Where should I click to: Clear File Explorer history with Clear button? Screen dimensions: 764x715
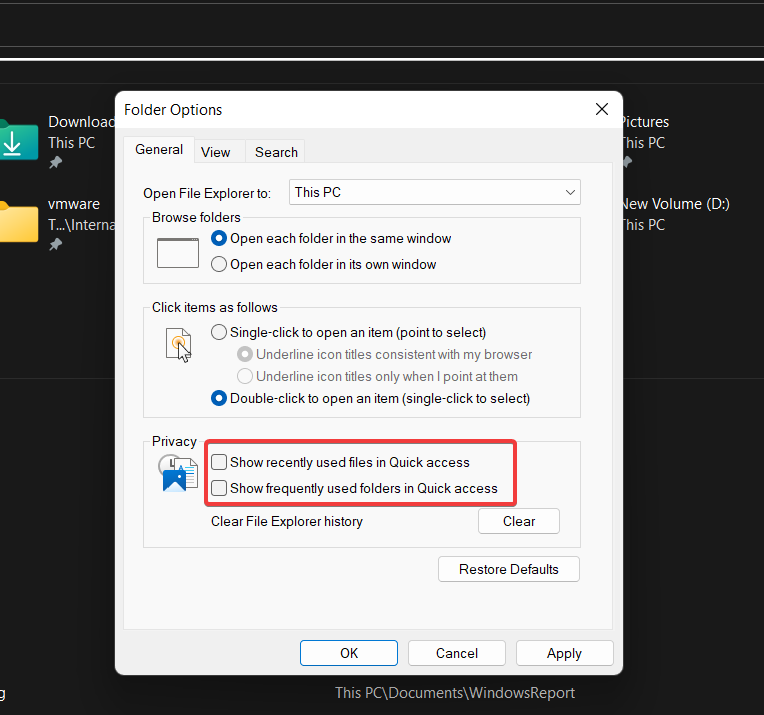(x=519, y=521)
